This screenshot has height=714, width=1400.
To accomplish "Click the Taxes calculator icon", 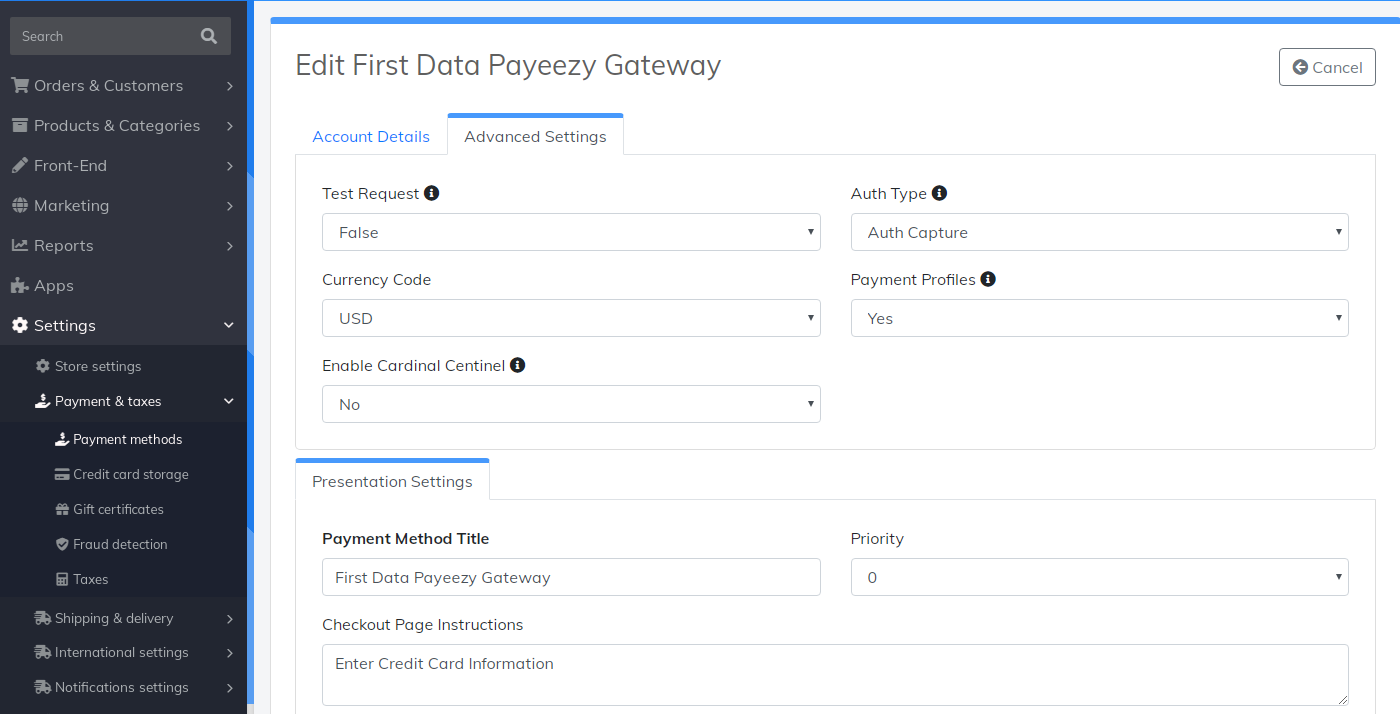I will pyautogui.click(x=62, y=579).
